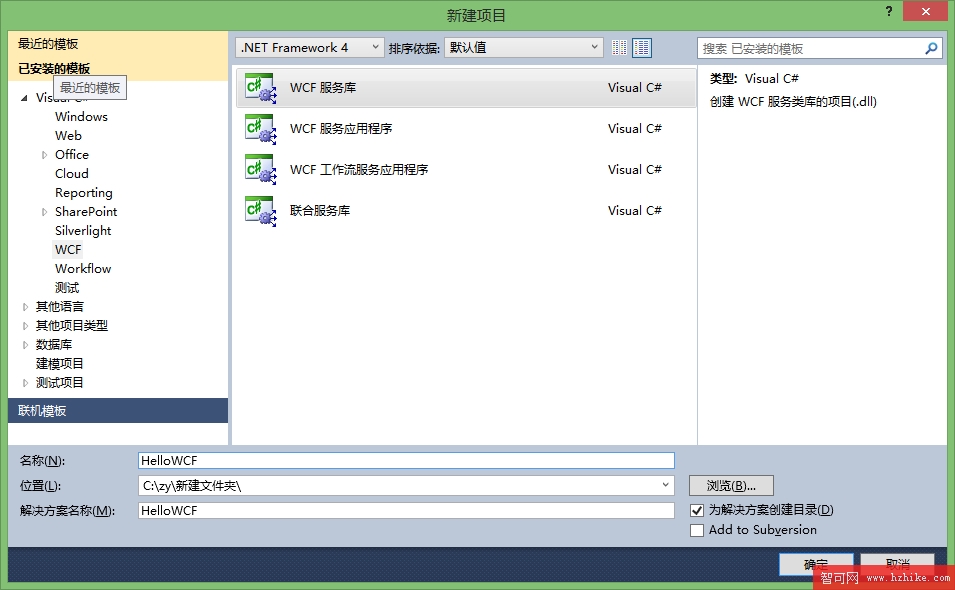This screenshot has height=590, width=955.
Task: Open the 联机模板 section
Action: click(118, 411)
